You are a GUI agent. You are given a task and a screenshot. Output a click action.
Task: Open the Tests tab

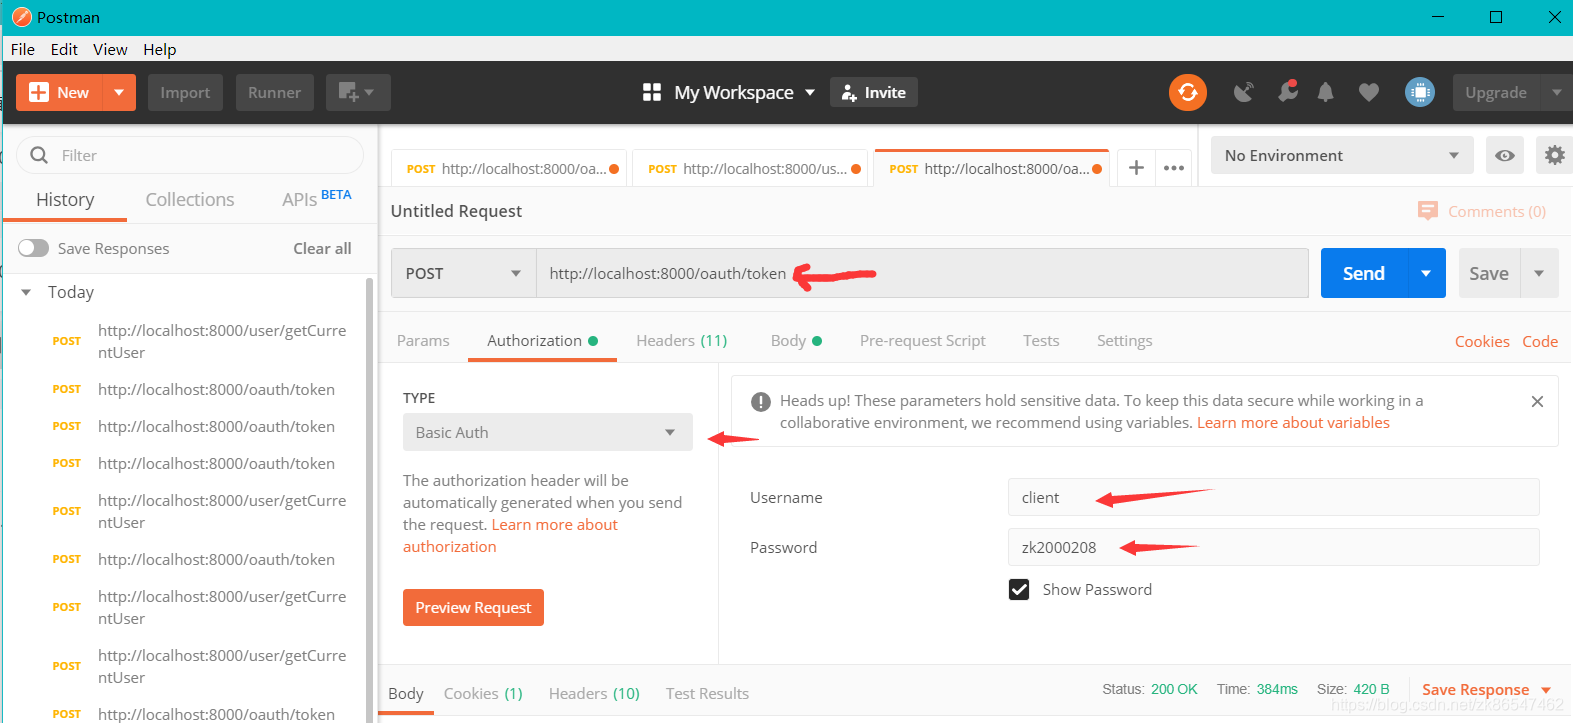point(1041,341)
